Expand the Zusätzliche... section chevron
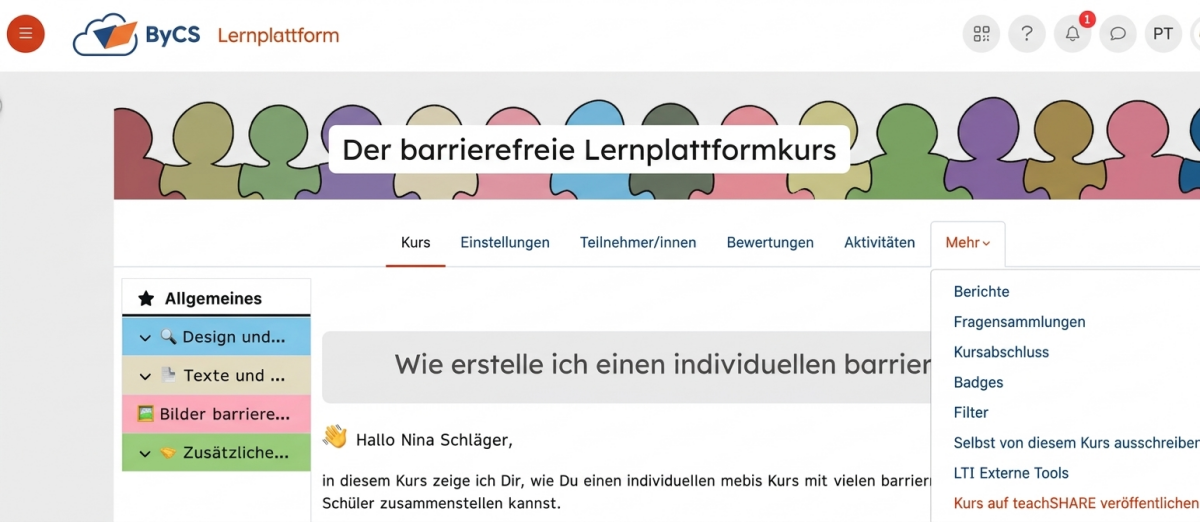 click(x=145, y=453)
